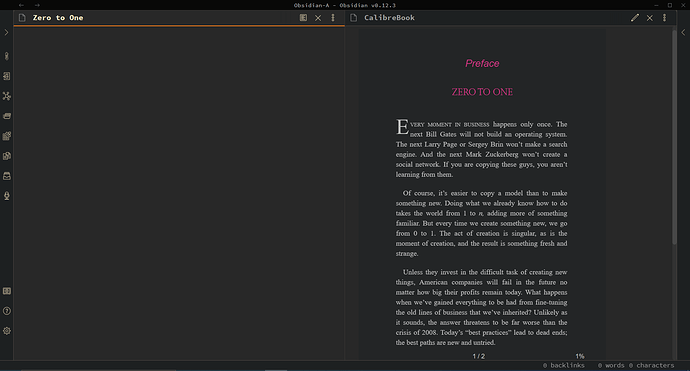
Task: Click the edit pencil icon in CalibreBook pane
Action: [635, 18]
